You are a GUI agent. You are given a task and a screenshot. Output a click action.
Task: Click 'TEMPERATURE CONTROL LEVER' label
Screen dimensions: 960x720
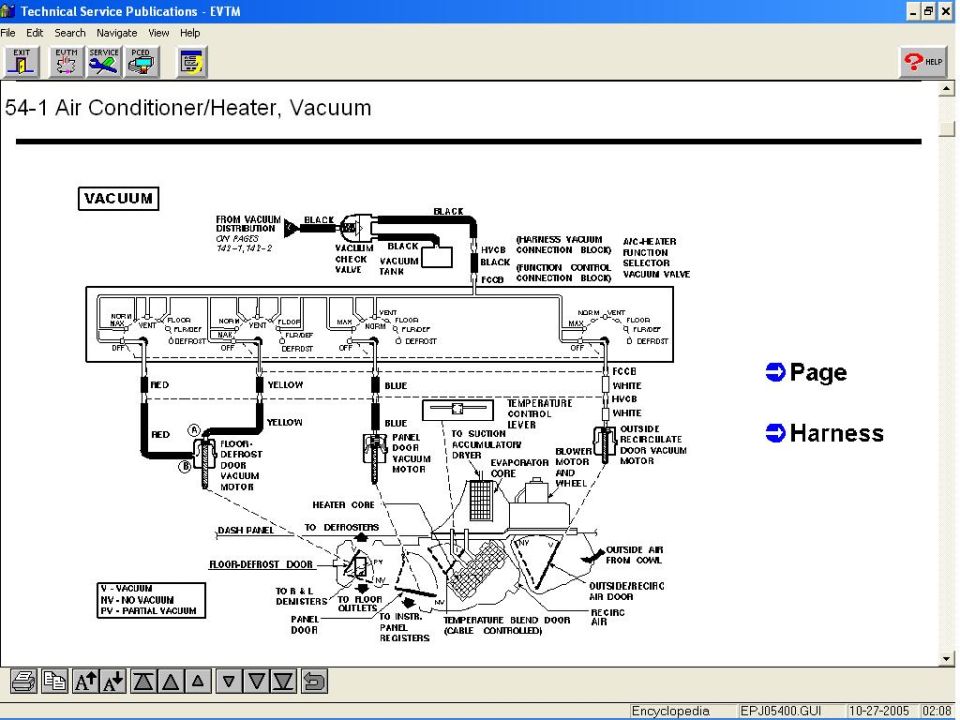click(x=539, y=414)
